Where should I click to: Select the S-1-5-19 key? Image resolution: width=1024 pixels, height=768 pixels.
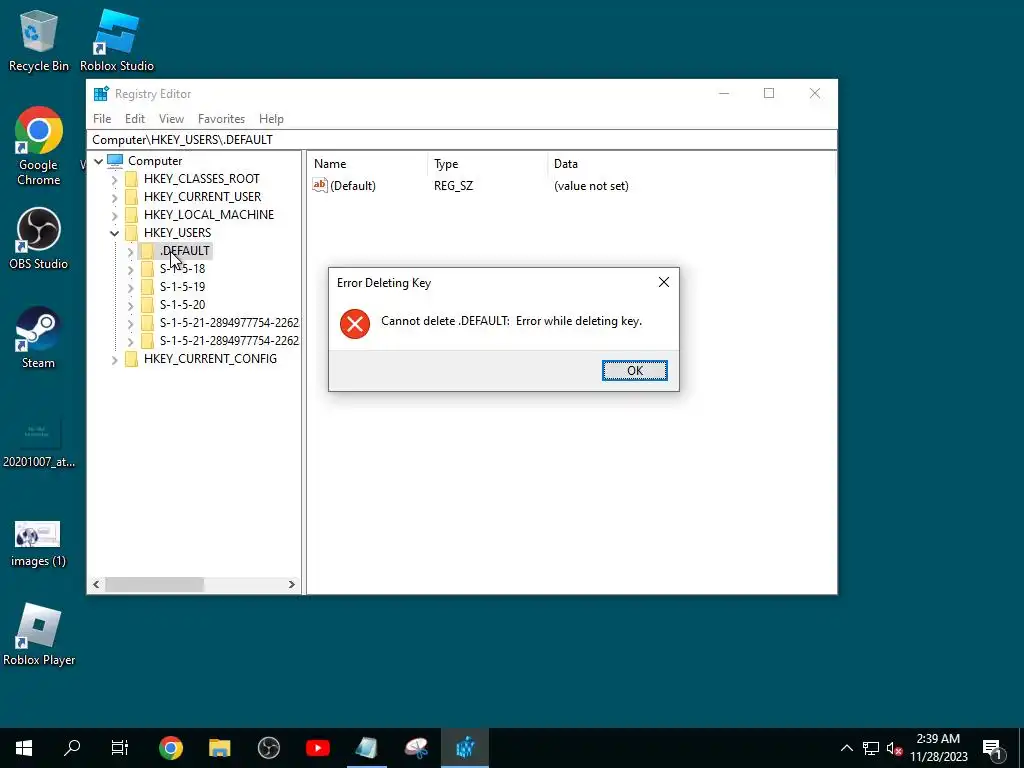coord(182,287)
